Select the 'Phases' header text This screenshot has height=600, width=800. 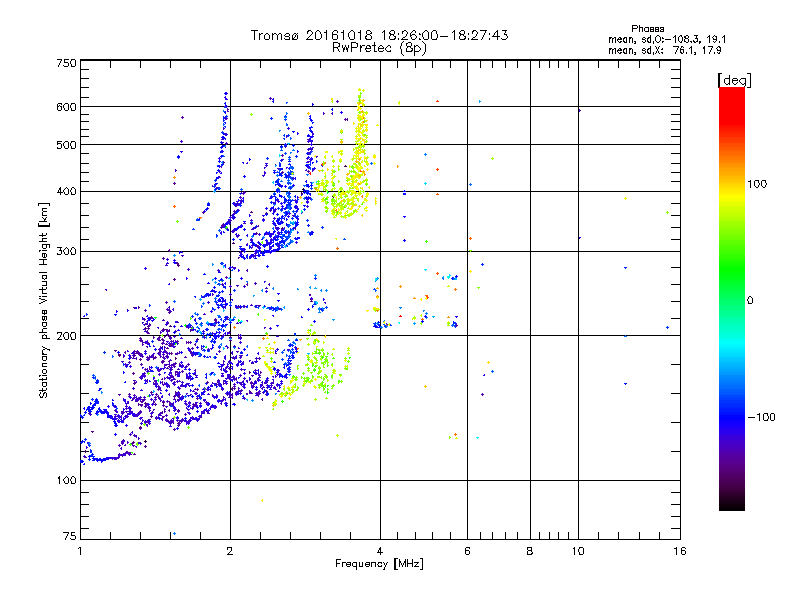647,29
